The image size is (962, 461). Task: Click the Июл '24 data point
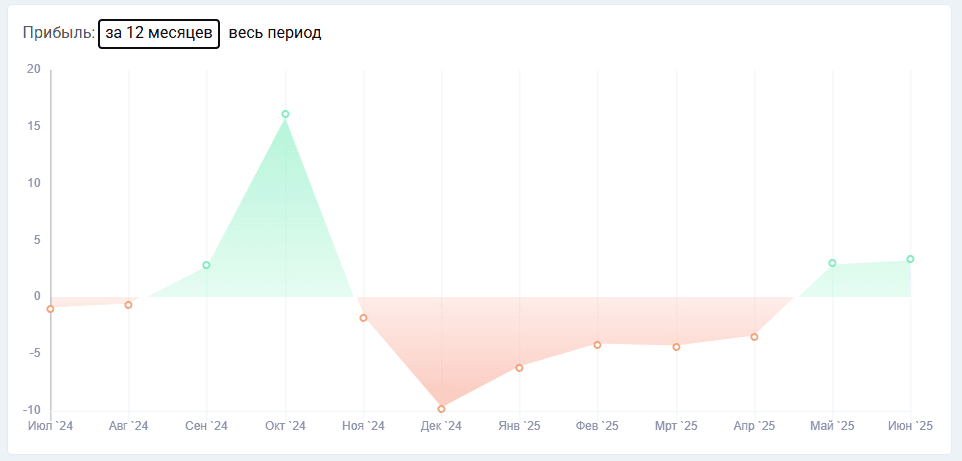pyautogui.click(x=50, y=309)
